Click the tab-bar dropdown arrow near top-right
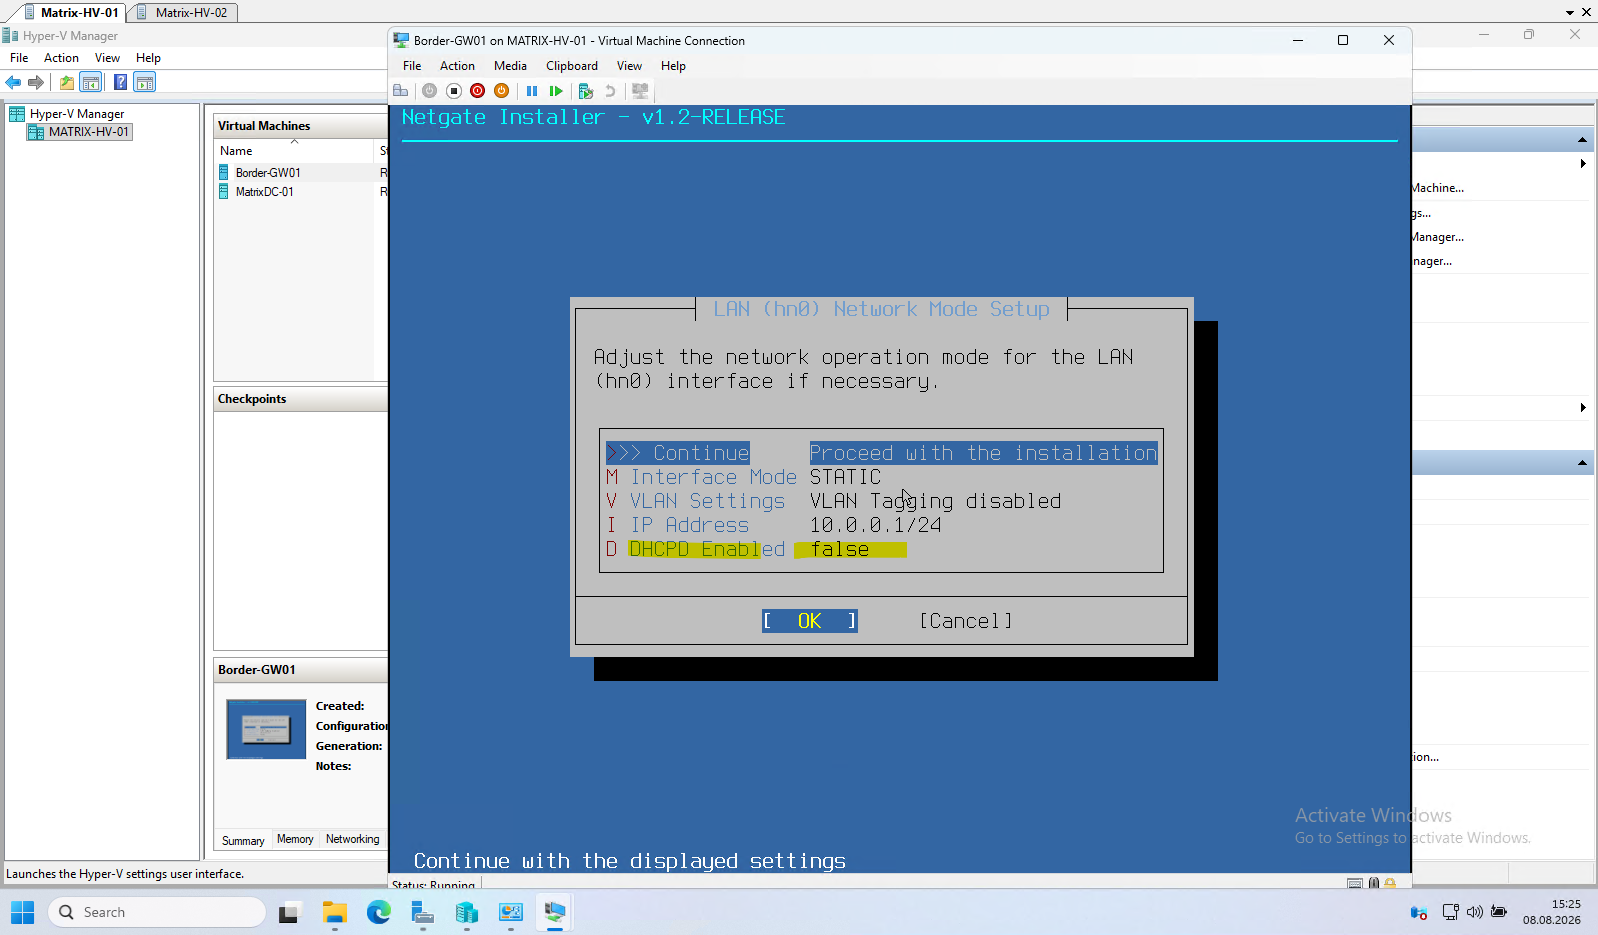Viewport: 1598px width, 935px height. pyautogui.click(x=1570, y=13)
